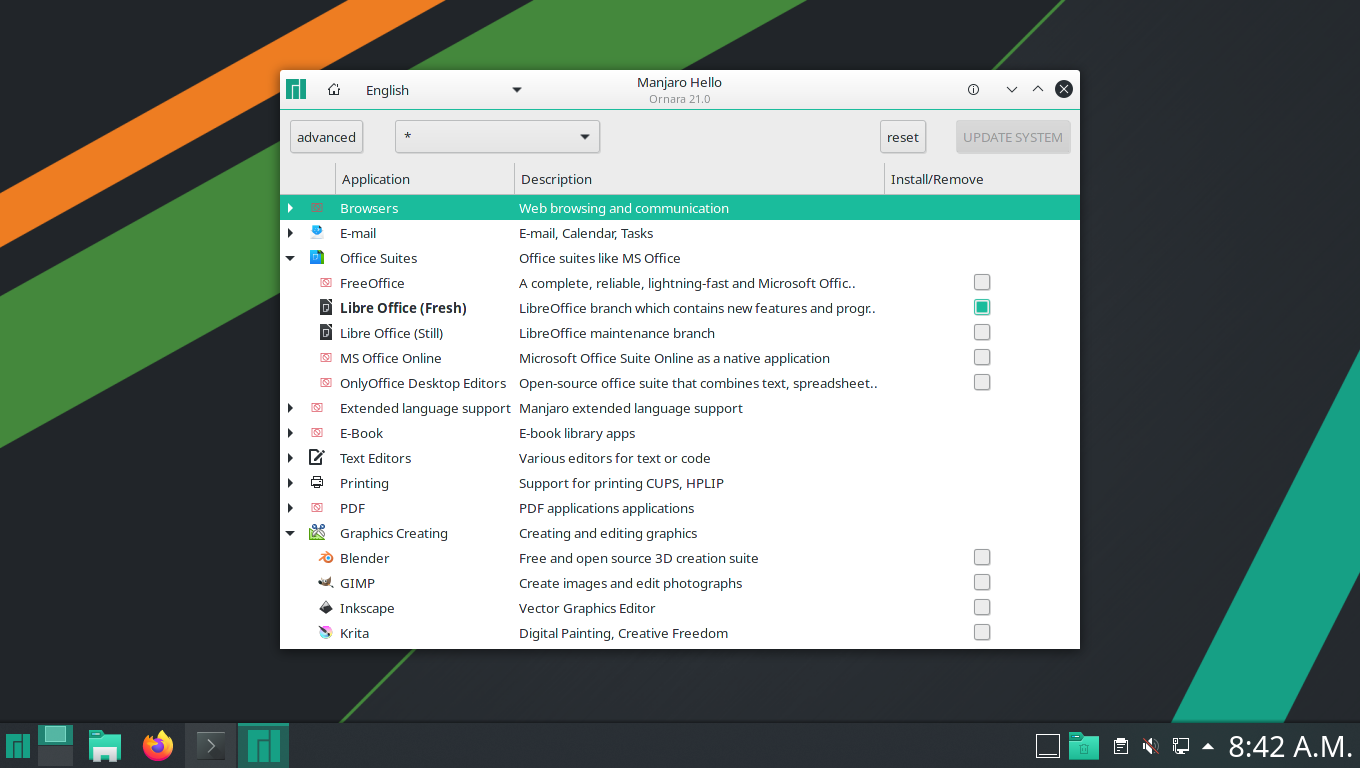Click the network tray icon

(x=1180, y=746)
